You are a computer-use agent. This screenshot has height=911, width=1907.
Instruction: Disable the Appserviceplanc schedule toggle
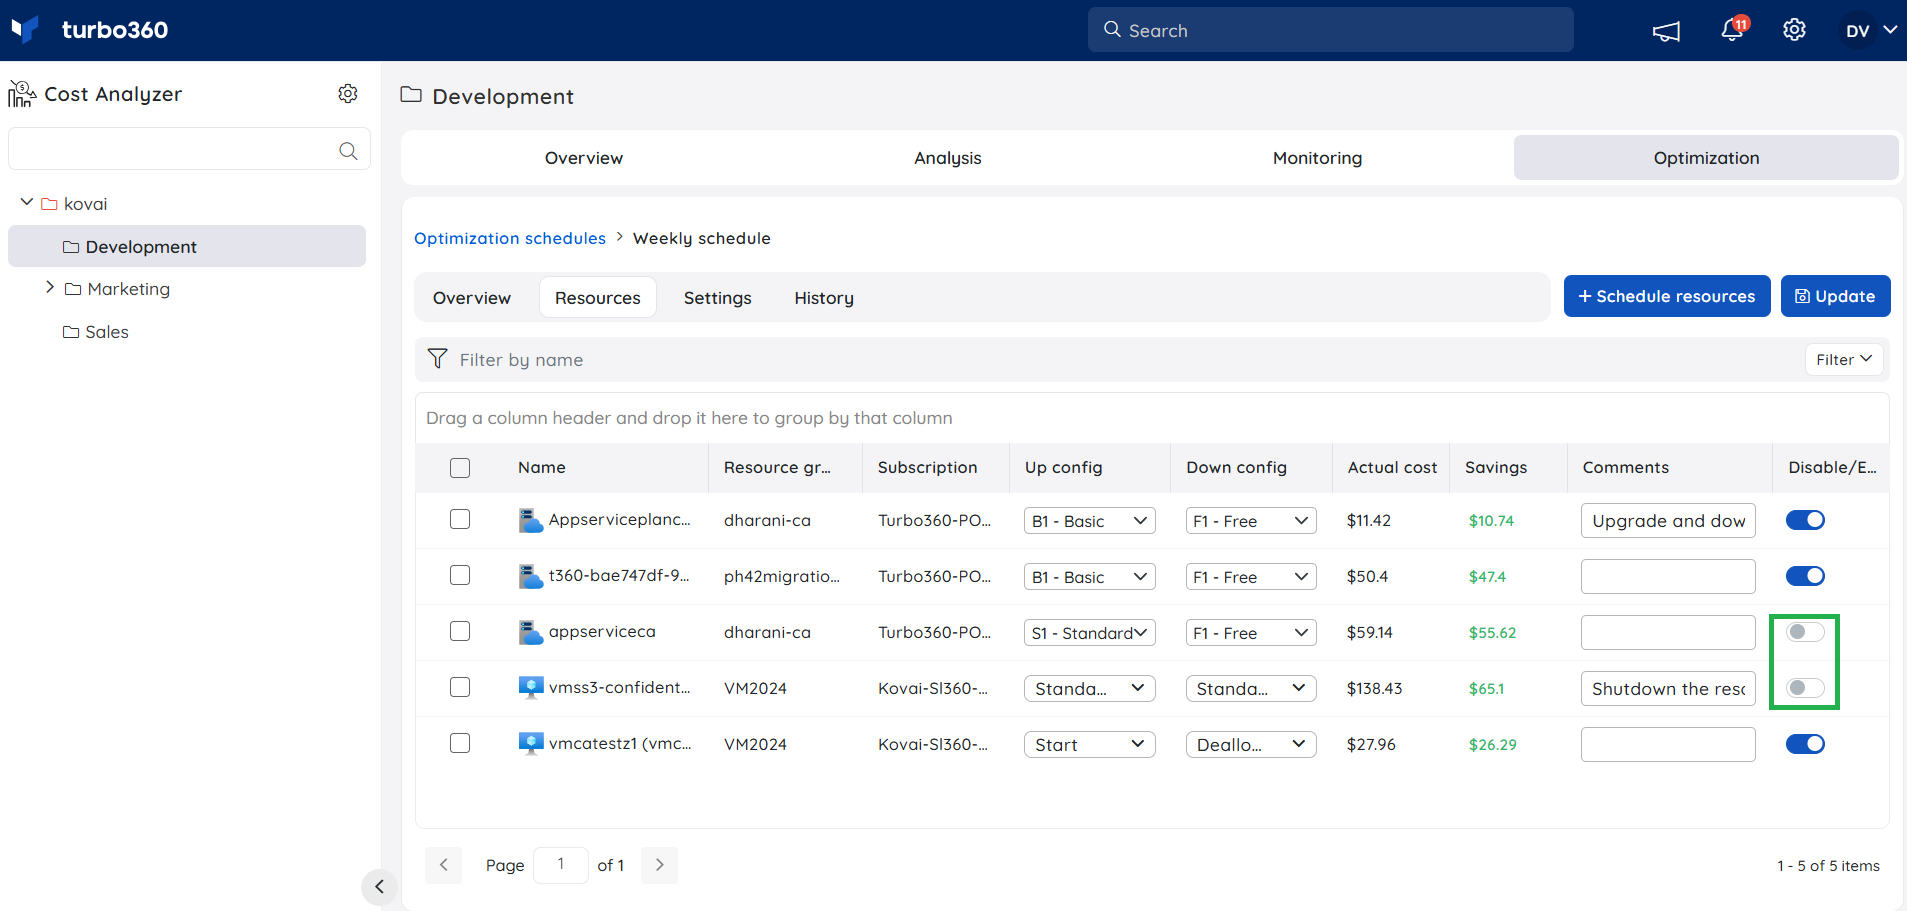pos(1805,520)
